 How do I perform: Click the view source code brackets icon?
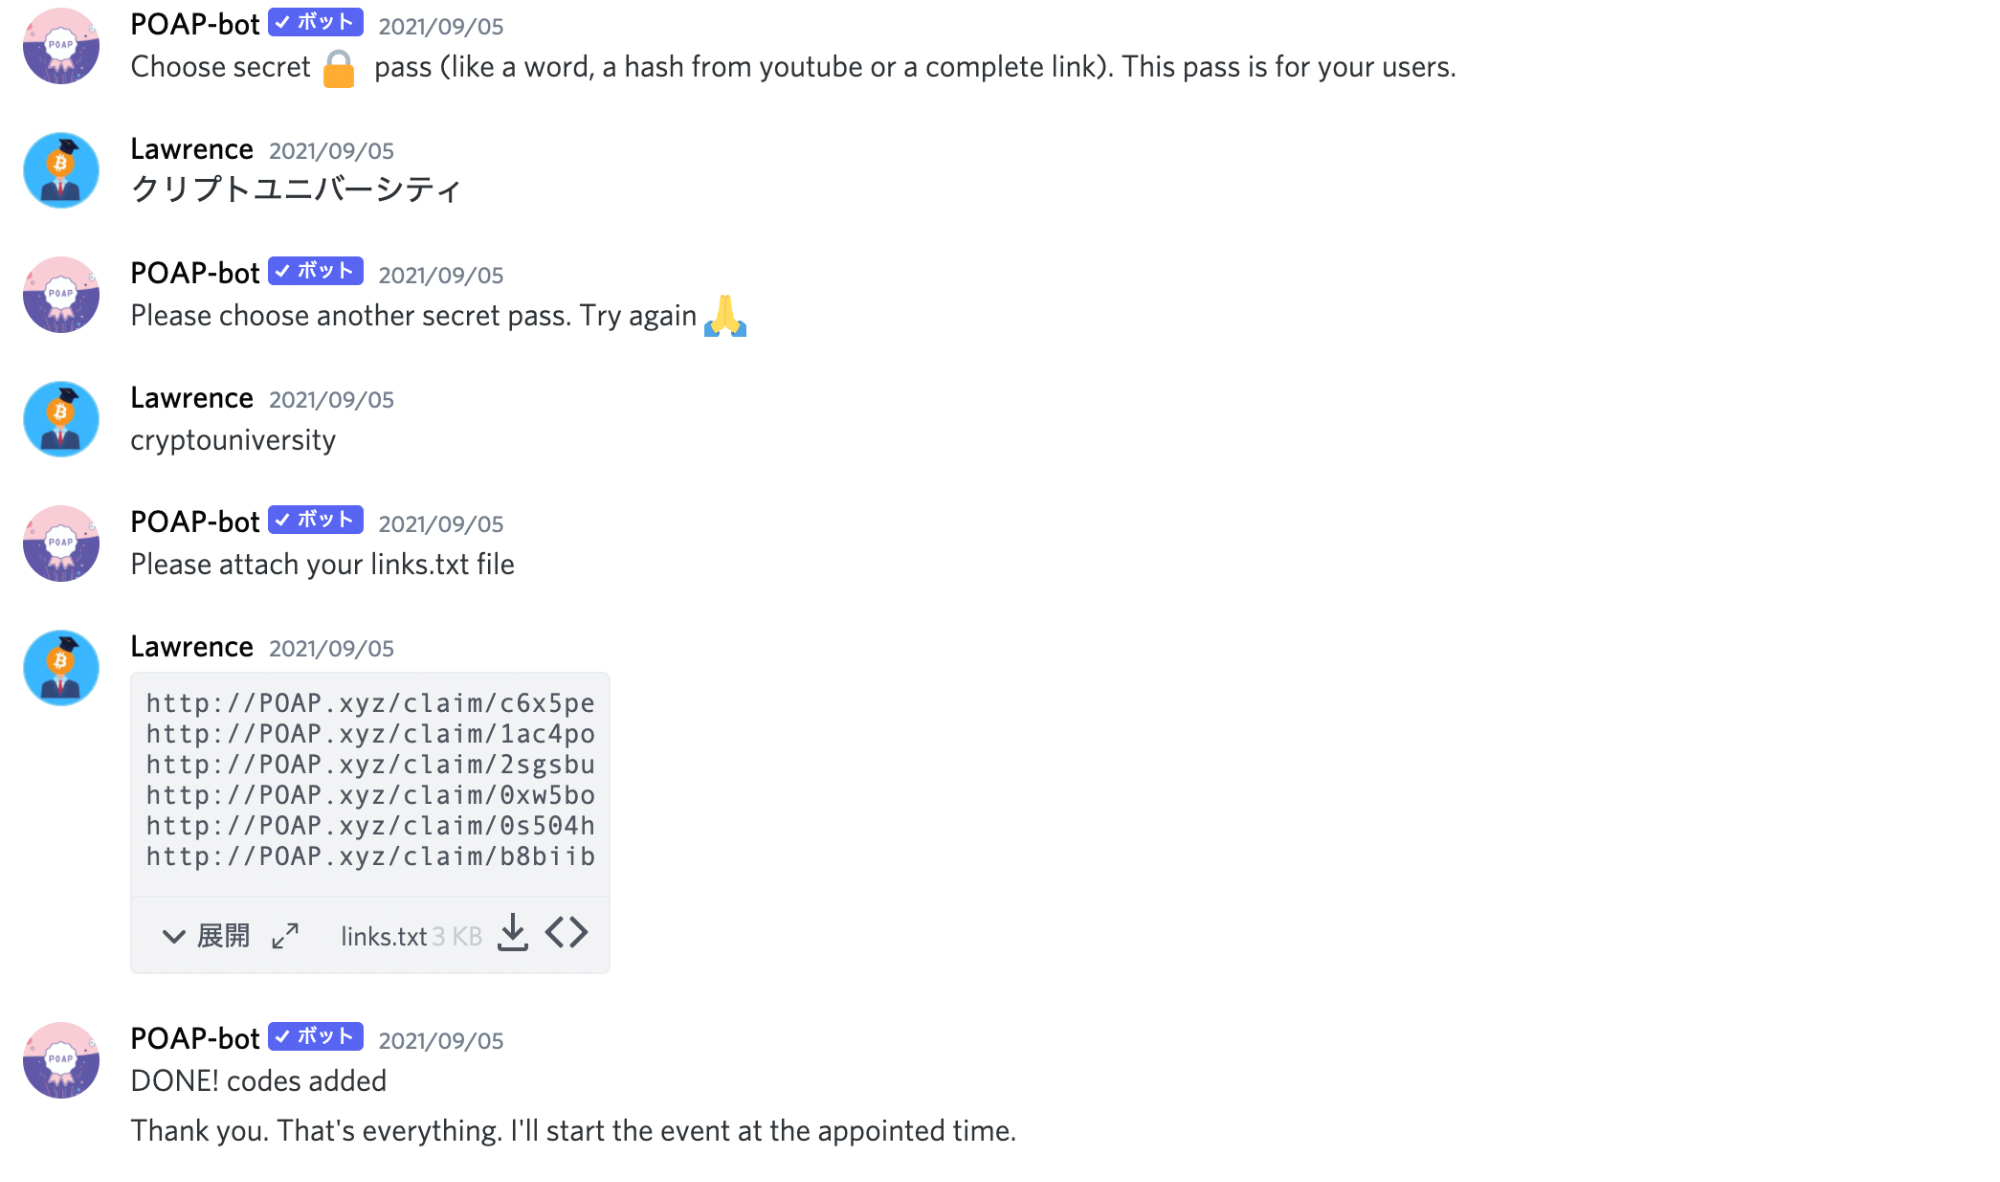pos(566,933)
